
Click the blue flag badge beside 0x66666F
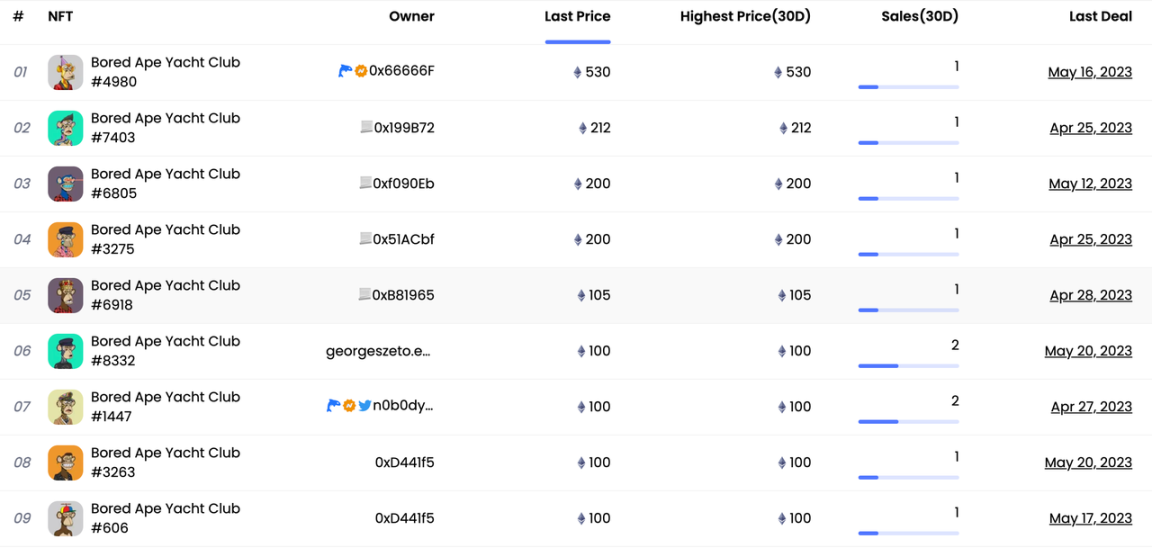(x=345, y=71)
